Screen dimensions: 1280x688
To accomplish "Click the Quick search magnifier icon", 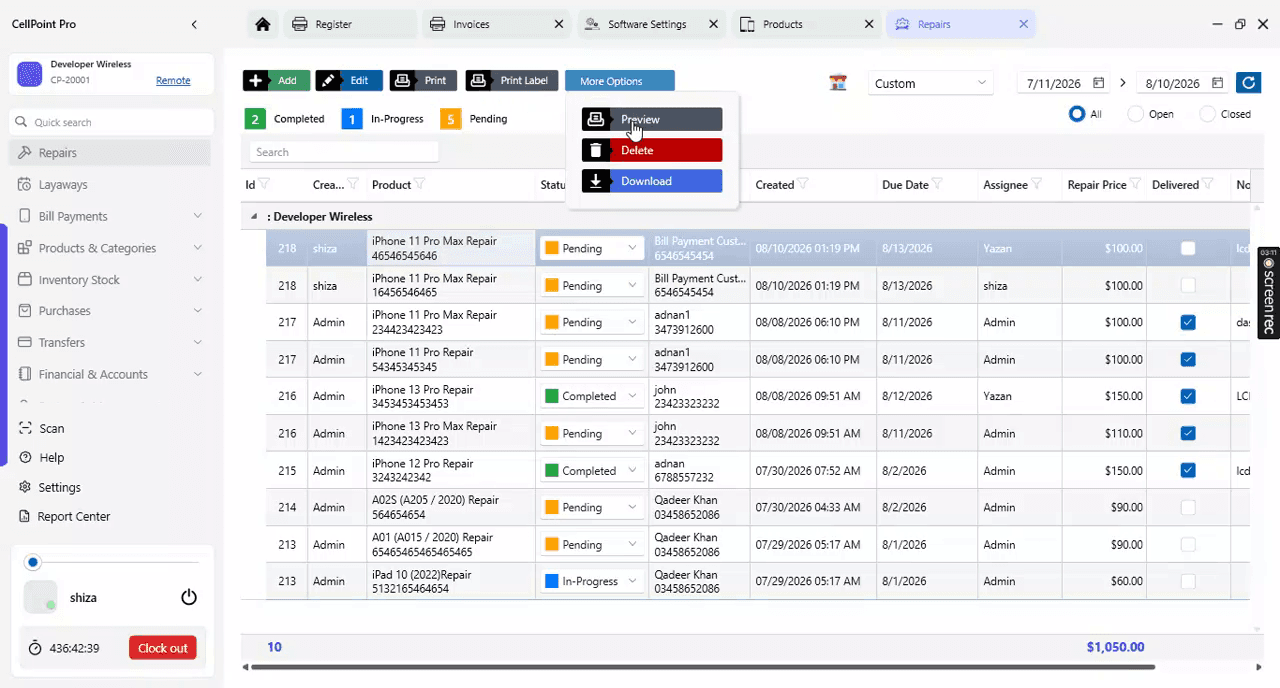I will (x=21, y=122).
